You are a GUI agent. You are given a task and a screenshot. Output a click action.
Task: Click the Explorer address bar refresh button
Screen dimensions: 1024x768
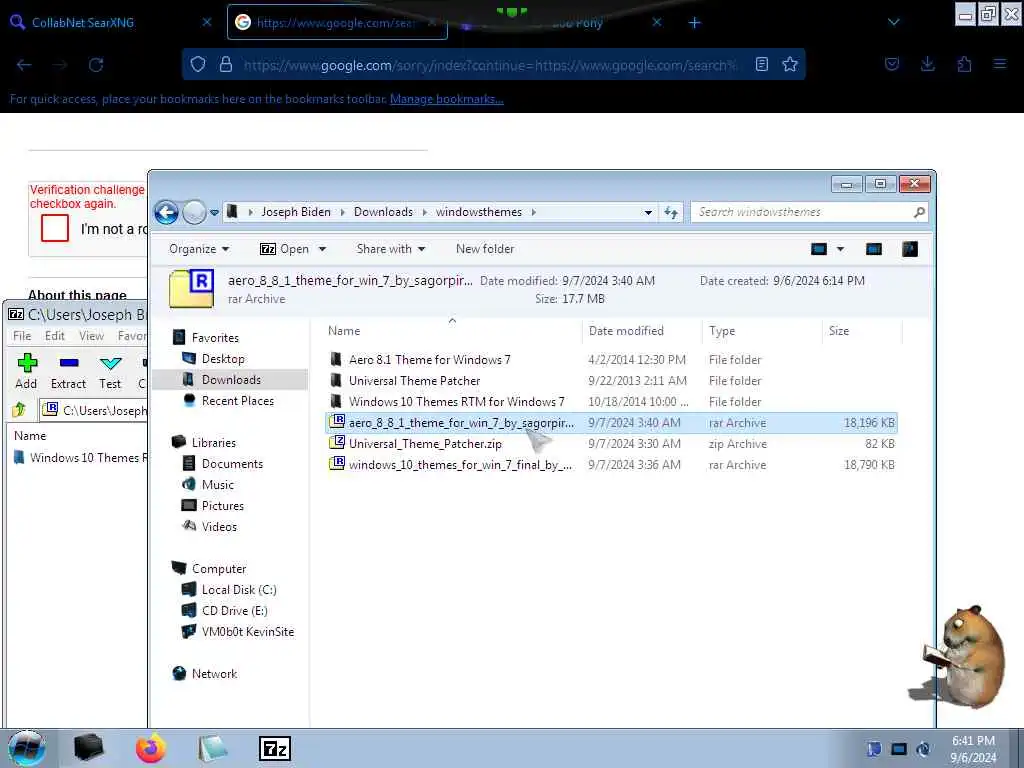point(671,212)
